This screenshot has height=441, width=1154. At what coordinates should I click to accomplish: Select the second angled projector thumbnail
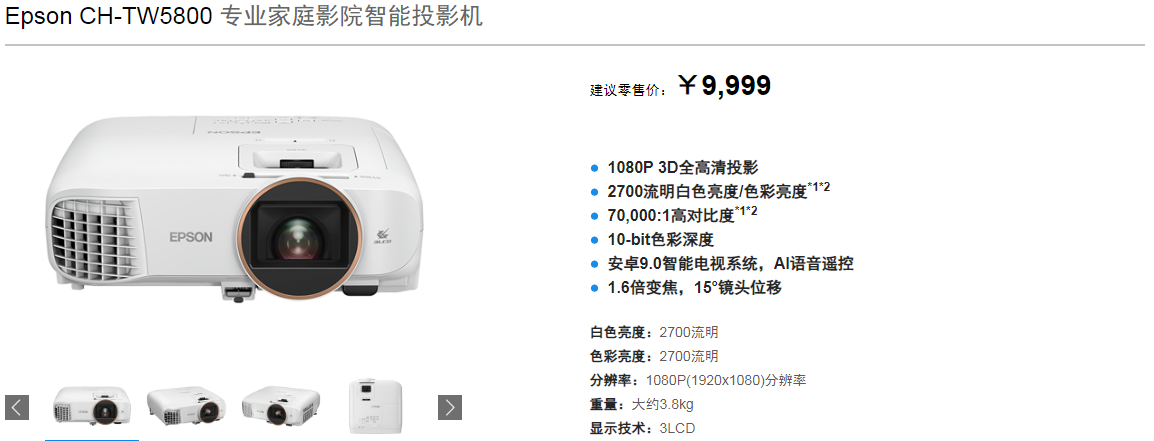click(x=186, y=406)
